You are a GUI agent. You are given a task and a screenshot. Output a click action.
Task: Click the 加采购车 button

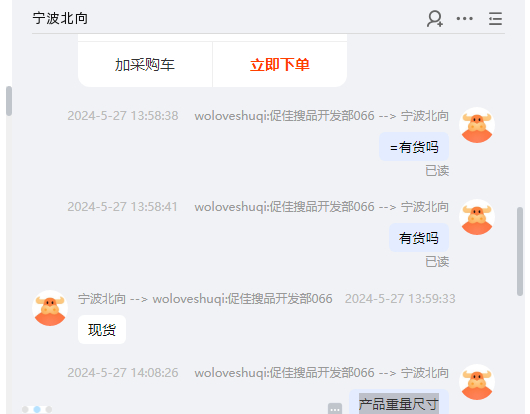(x=145, y=65)
